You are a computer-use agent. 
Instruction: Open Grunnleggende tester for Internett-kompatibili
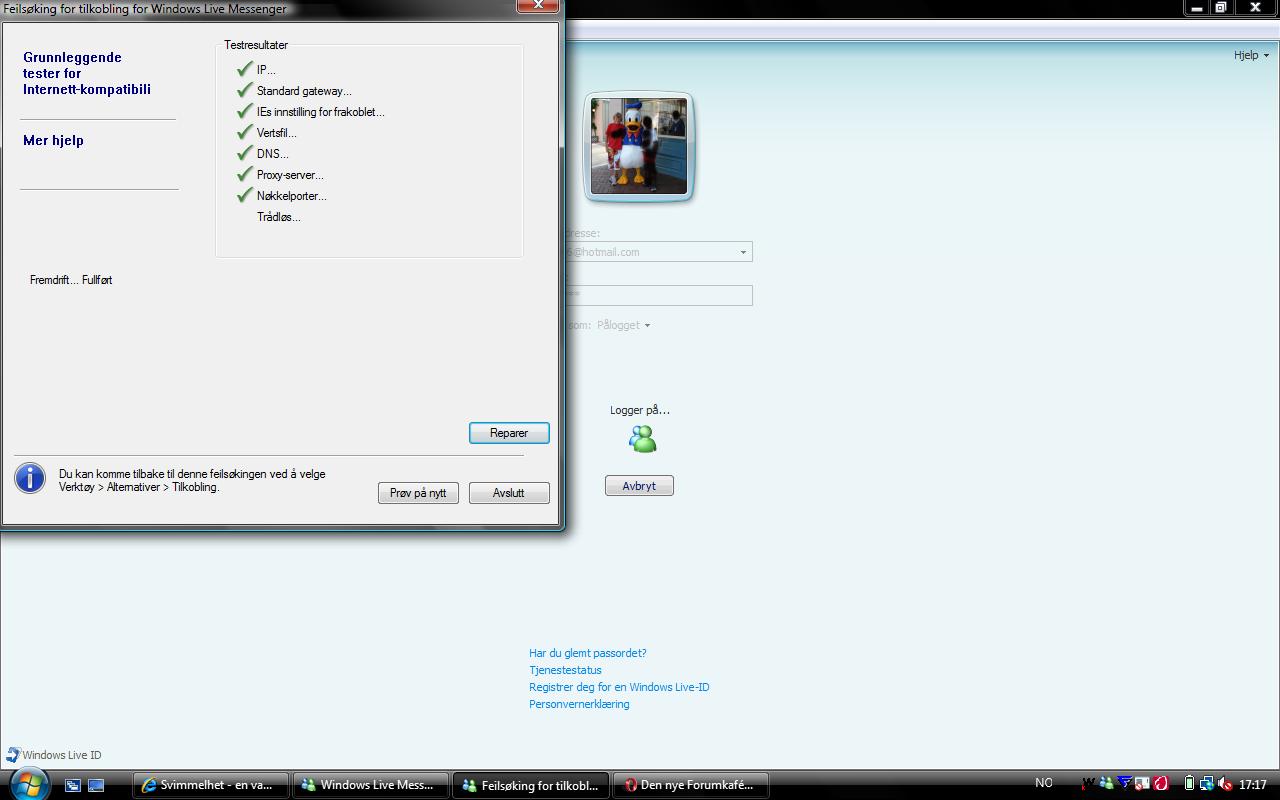pyautogui.click(x=87, y=73)
